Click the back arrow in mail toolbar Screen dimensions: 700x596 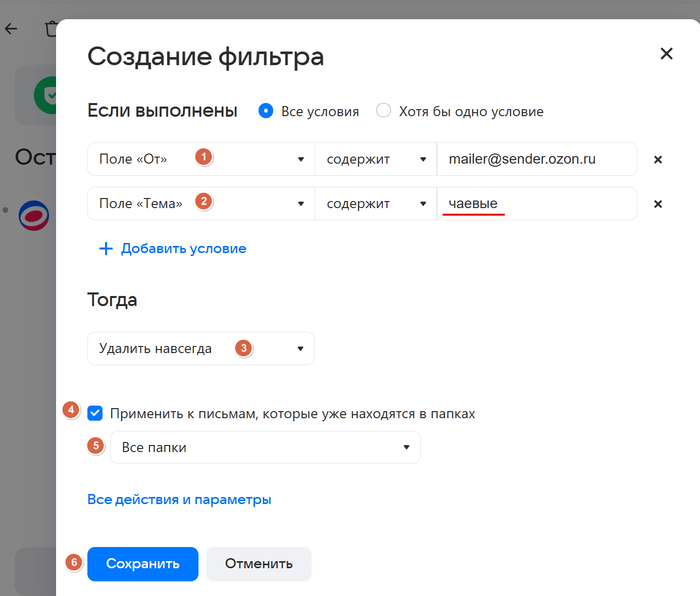(11, 29)
